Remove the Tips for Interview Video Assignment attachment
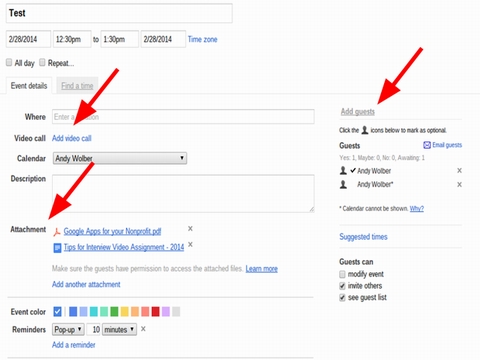Image resolution: width=480 pixels, height=360 pixels. 190,245
